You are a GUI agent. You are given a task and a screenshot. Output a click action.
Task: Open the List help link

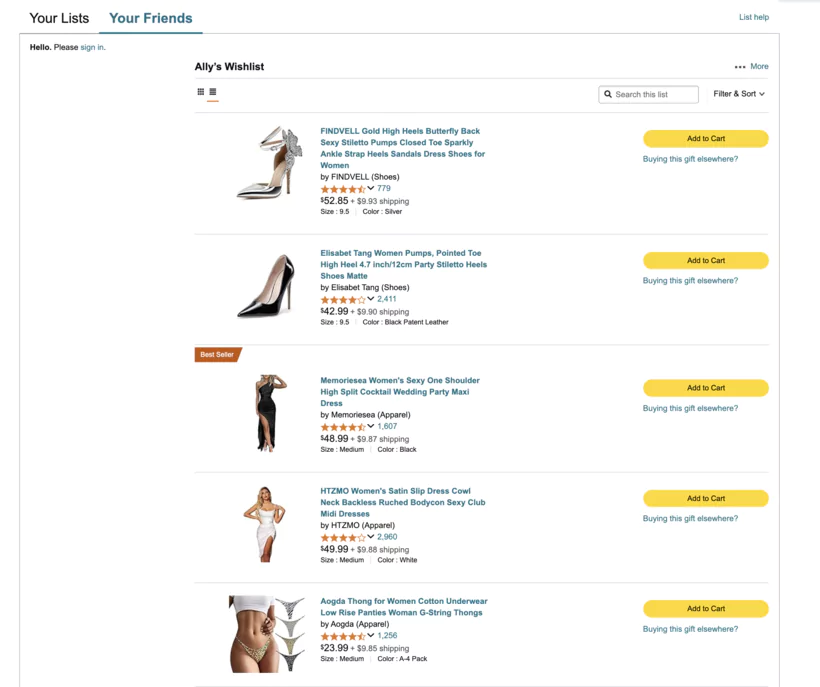click(754, 17)
